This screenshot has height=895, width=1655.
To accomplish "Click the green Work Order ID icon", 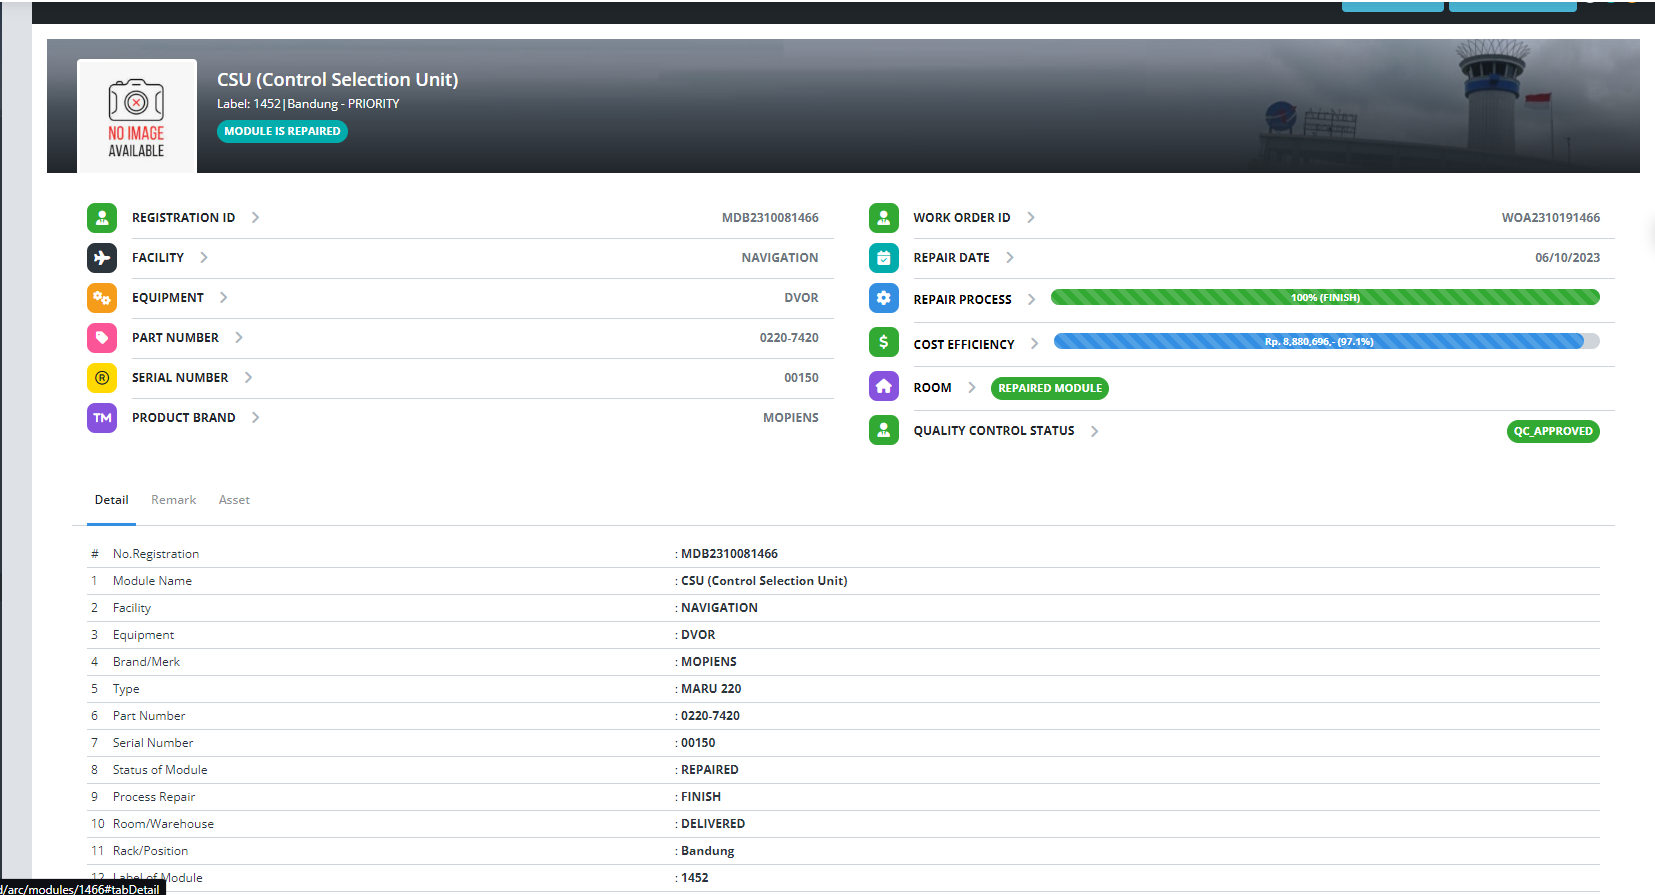I will point(884,218).
